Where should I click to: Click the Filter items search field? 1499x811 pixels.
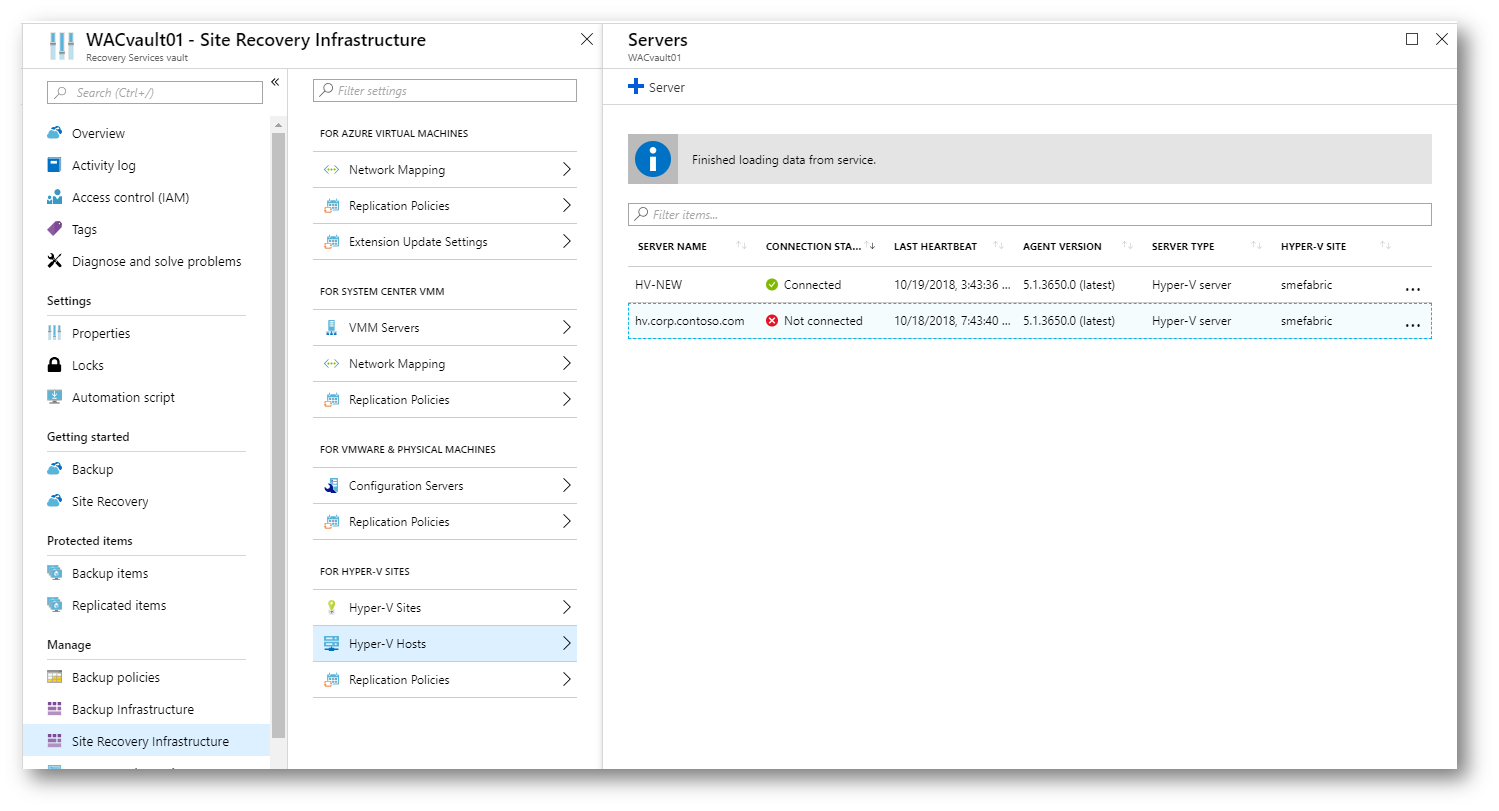tap(1029, 214)
